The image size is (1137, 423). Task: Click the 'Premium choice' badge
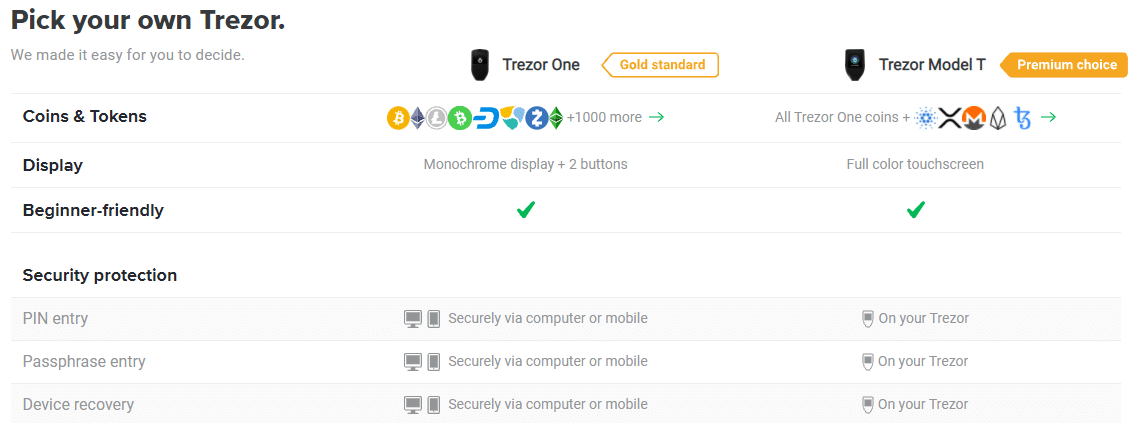coord(1065,65)
